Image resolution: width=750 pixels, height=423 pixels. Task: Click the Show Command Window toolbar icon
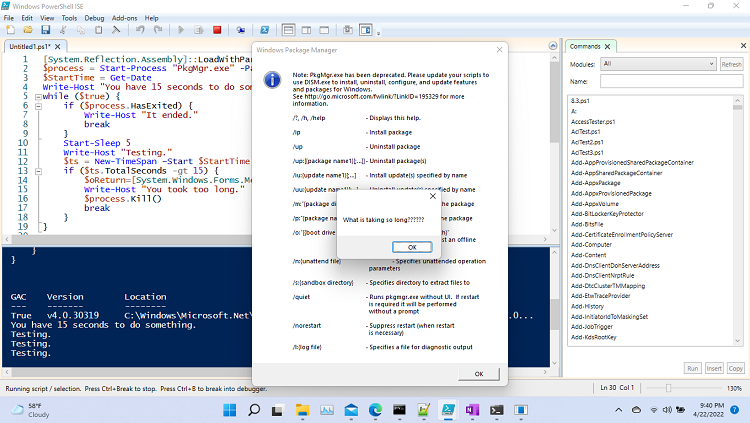348,30
